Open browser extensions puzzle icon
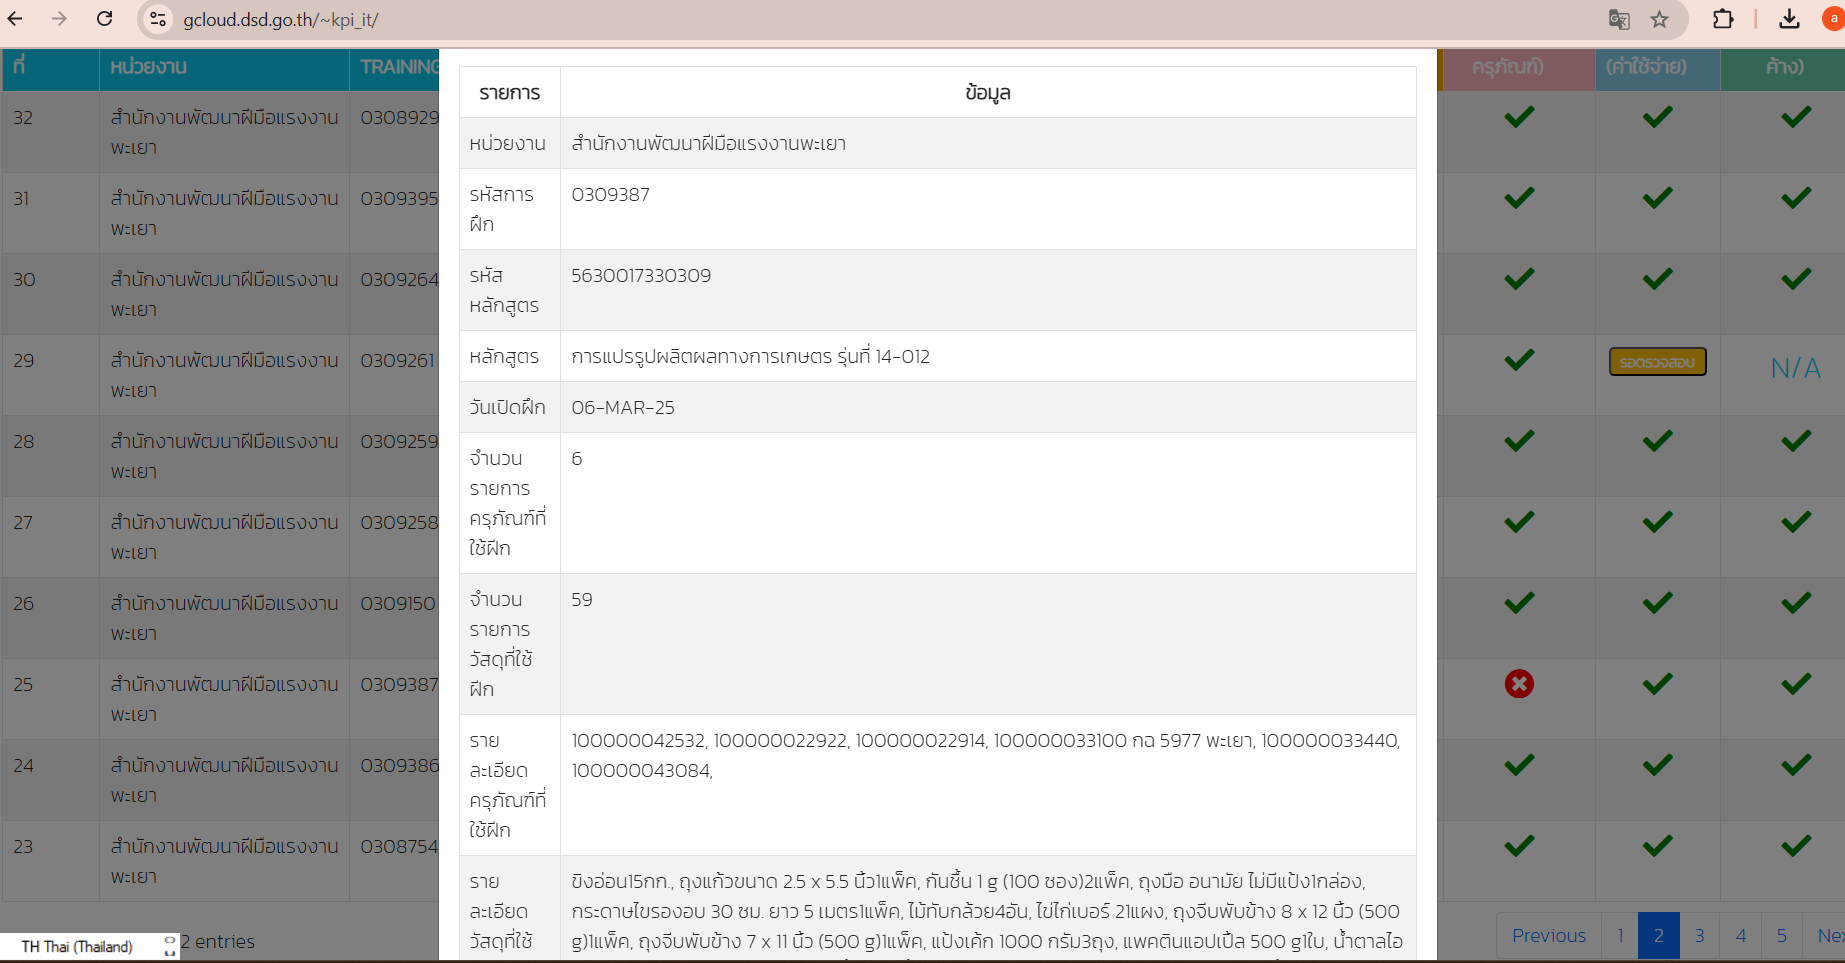Viewport: 1845px width, 963px height. [1723, 19]
